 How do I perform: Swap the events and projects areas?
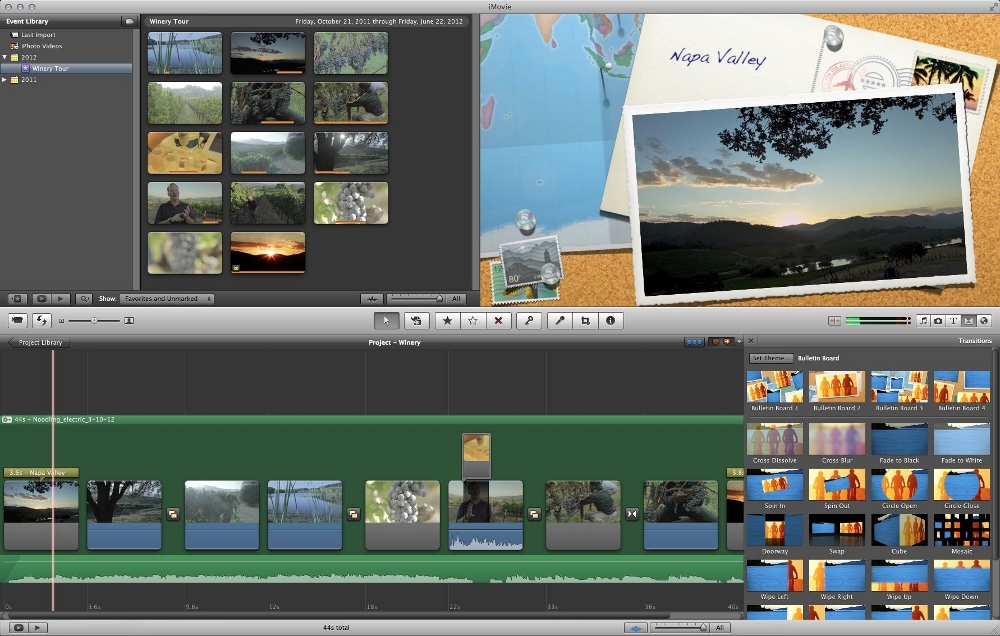(43, 320)
